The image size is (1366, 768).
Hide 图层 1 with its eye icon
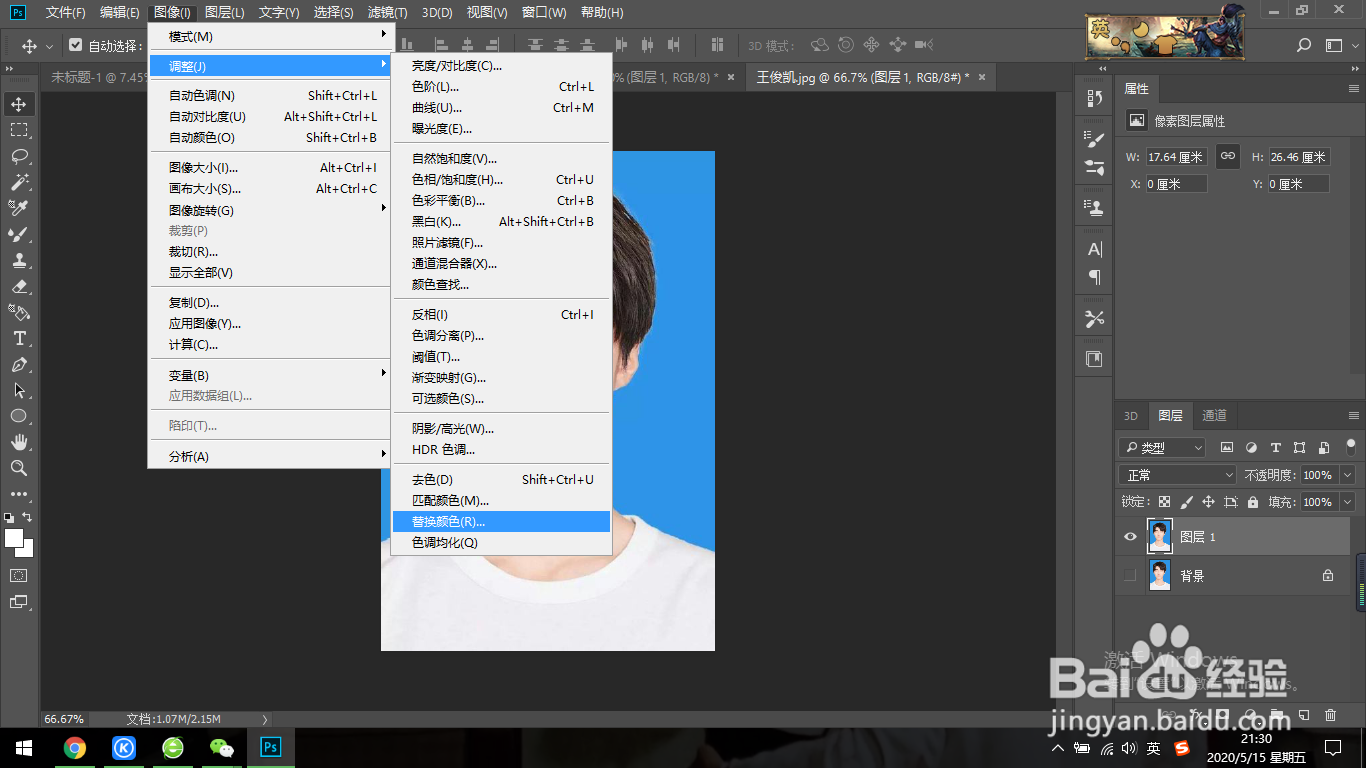click(x=1130, y=537)
